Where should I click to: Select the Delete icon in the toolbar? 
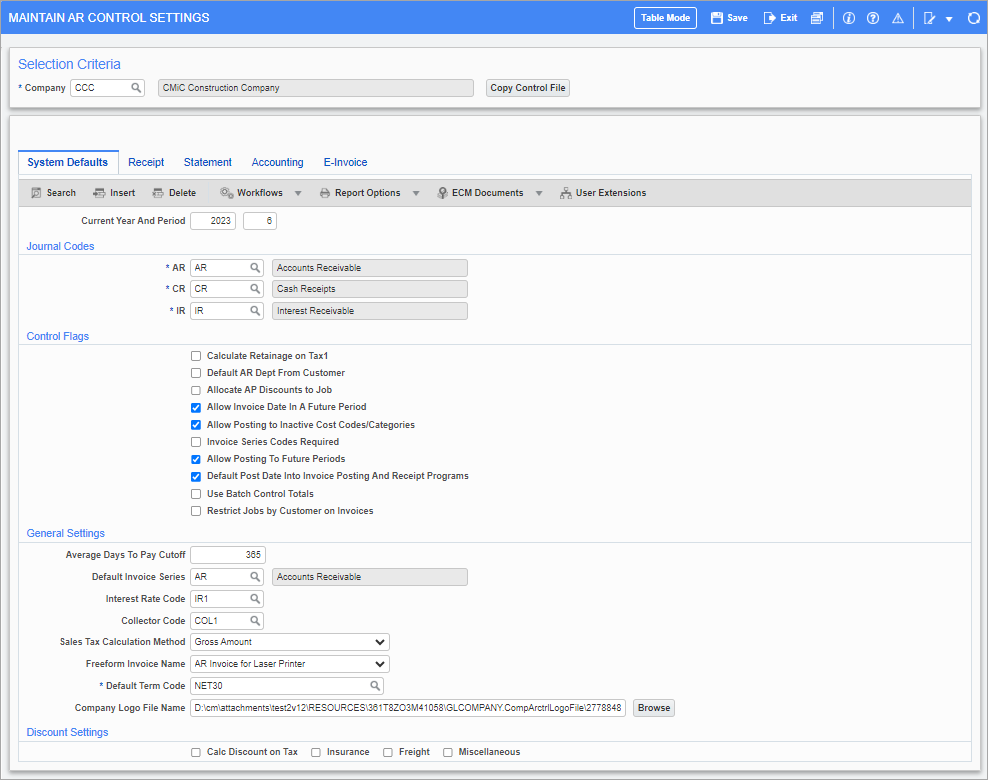pos(174,192)
